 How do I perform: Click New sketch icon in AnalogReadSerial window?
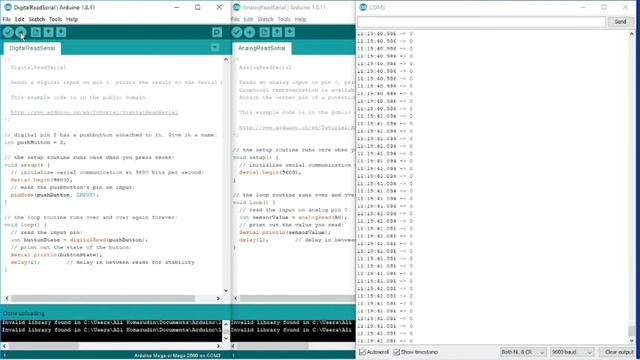pos(264,32)
